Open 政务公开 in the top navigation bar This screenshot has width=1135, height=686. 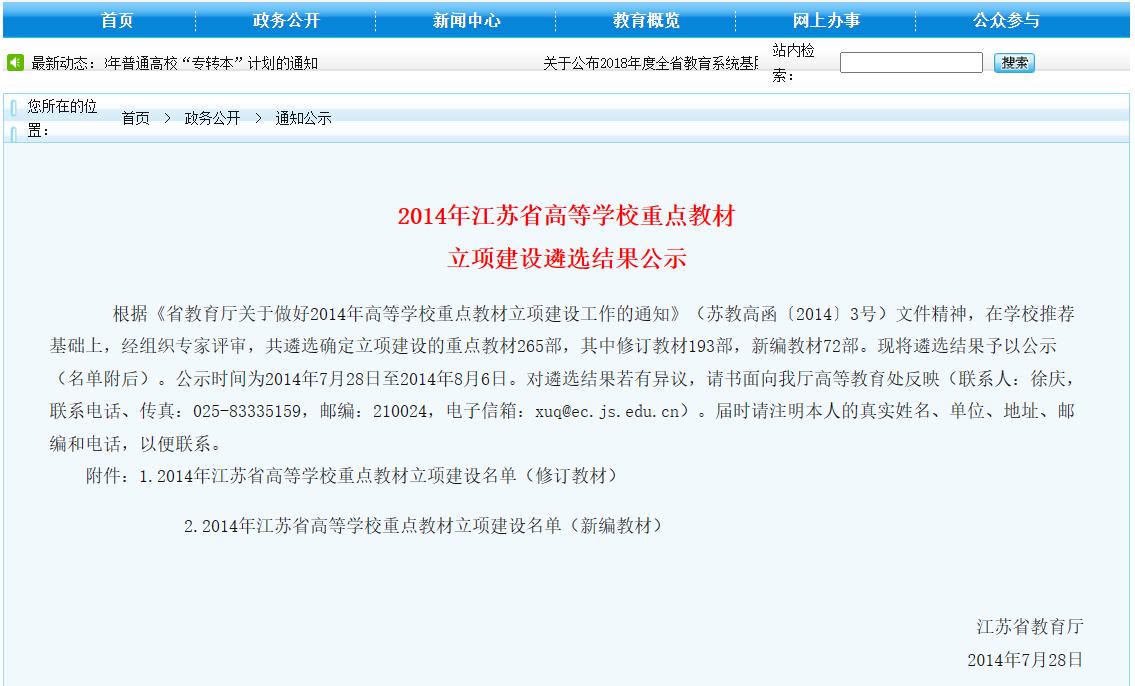point(286,21)
